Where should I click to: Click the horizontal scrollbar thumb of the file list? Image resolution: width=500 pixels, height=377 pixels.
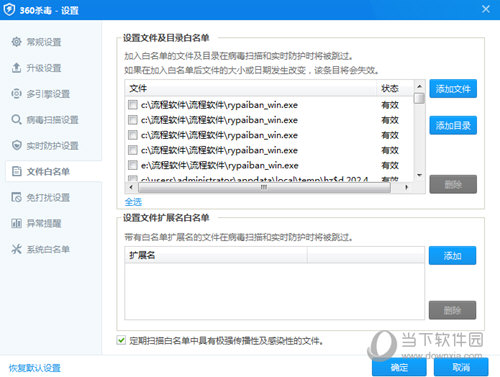[x=264, y=187]
